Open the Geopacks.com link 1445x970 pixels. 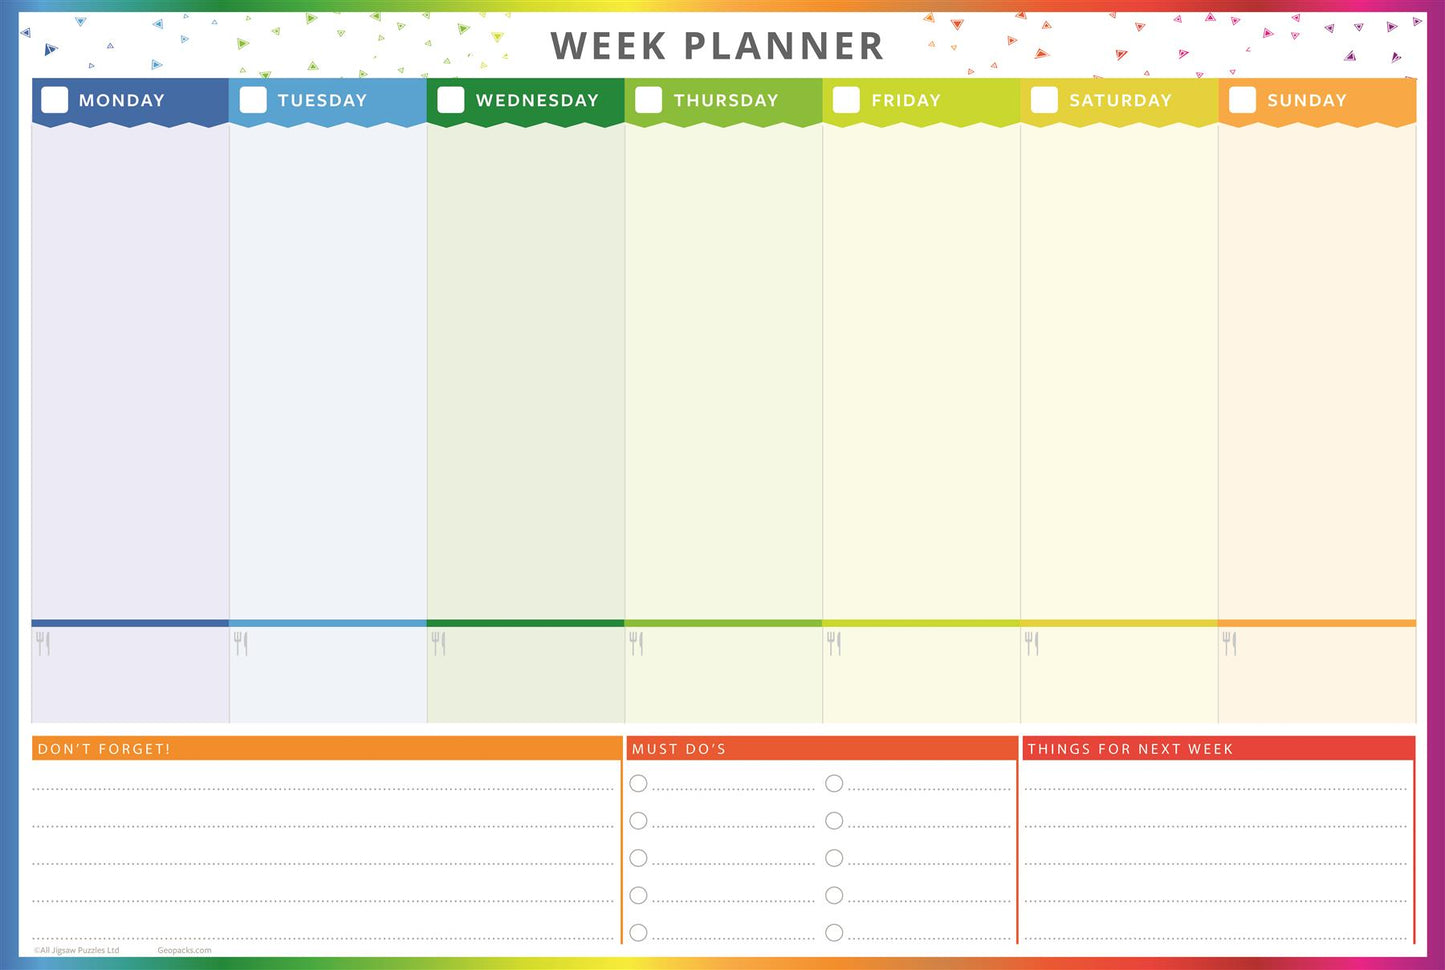[x=184, y=950]
